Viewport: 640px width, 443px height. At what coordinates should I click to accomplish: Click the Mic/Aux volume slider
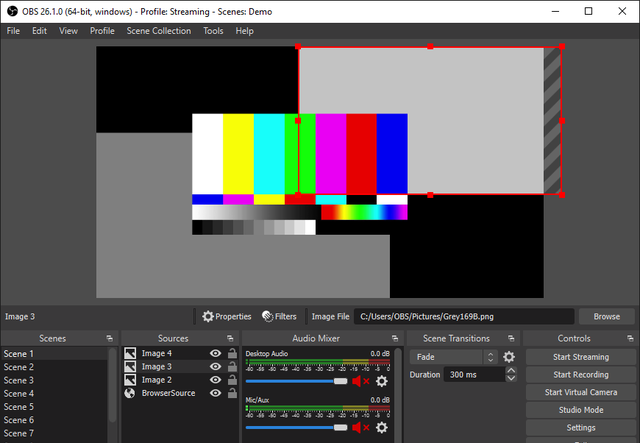(296, 427)
